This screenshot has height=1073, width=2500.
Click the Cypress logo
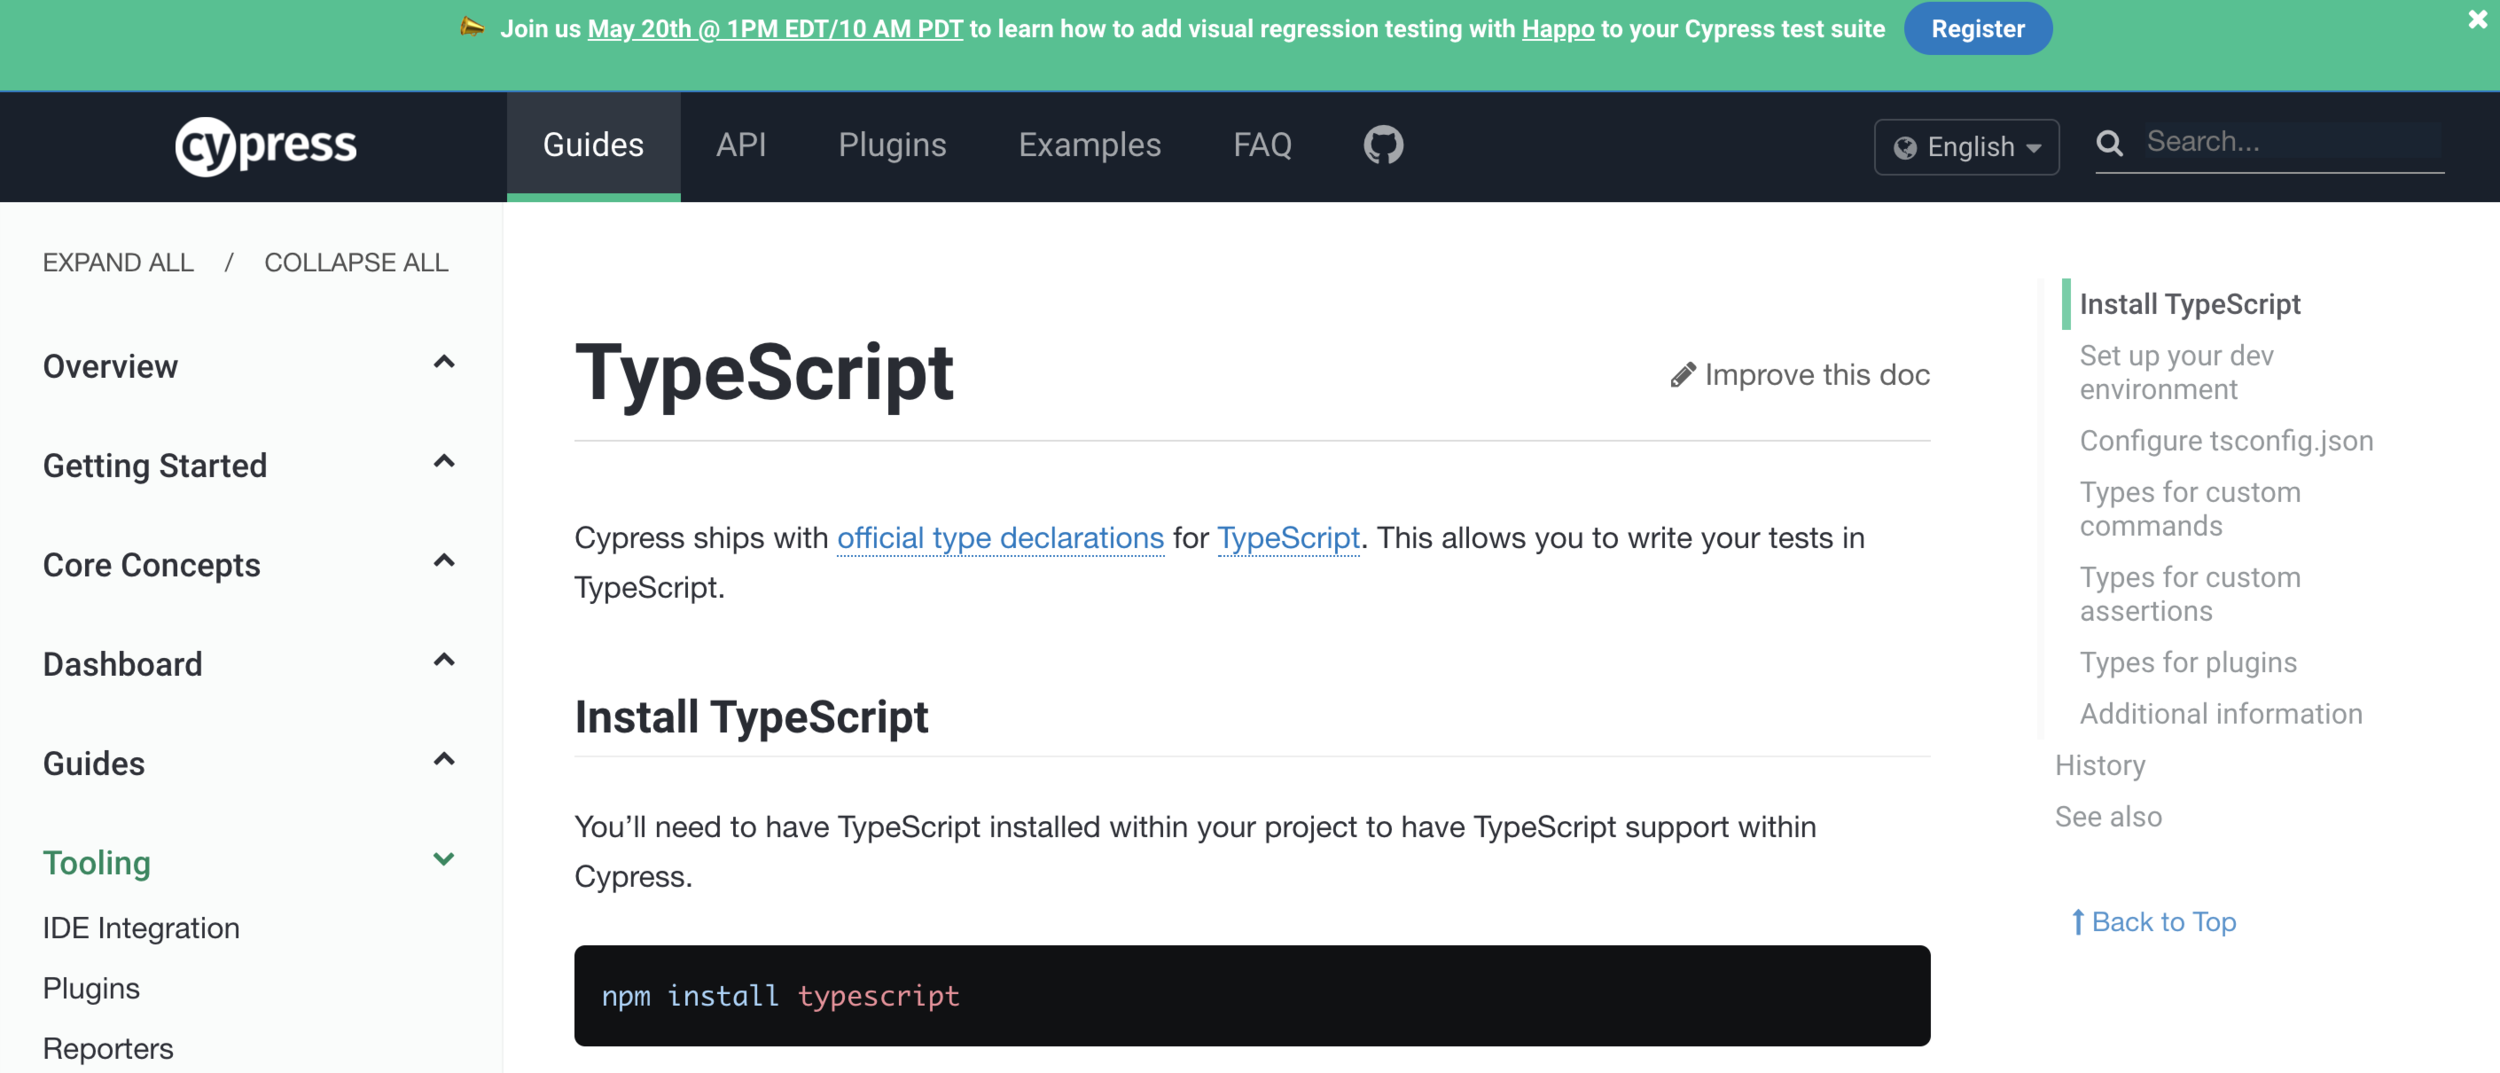pos(266,146)
